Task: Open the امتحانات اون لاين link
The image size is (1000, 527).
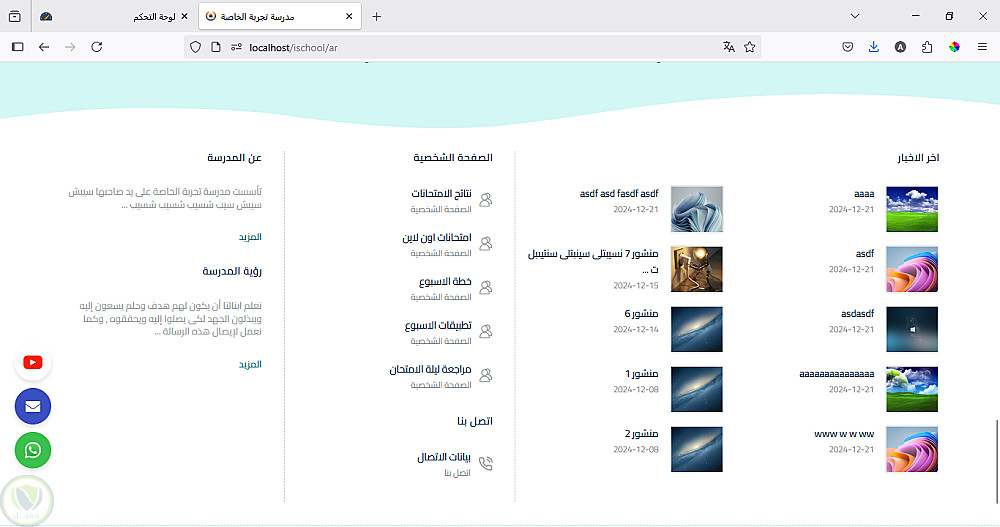Action: click(x=437, y=238)
